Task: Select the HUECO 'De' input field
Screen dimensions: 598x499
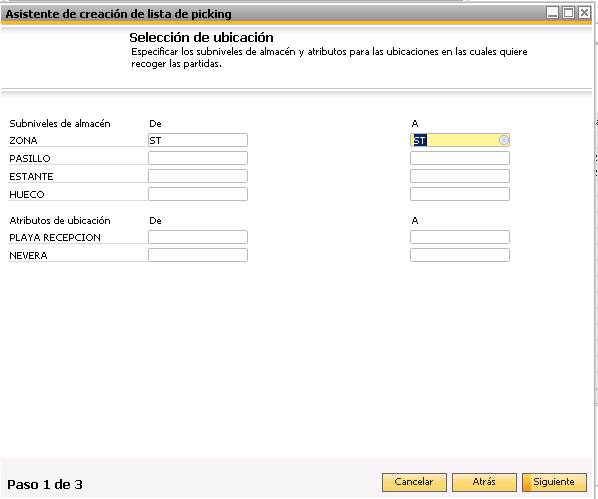Action: 198,194
